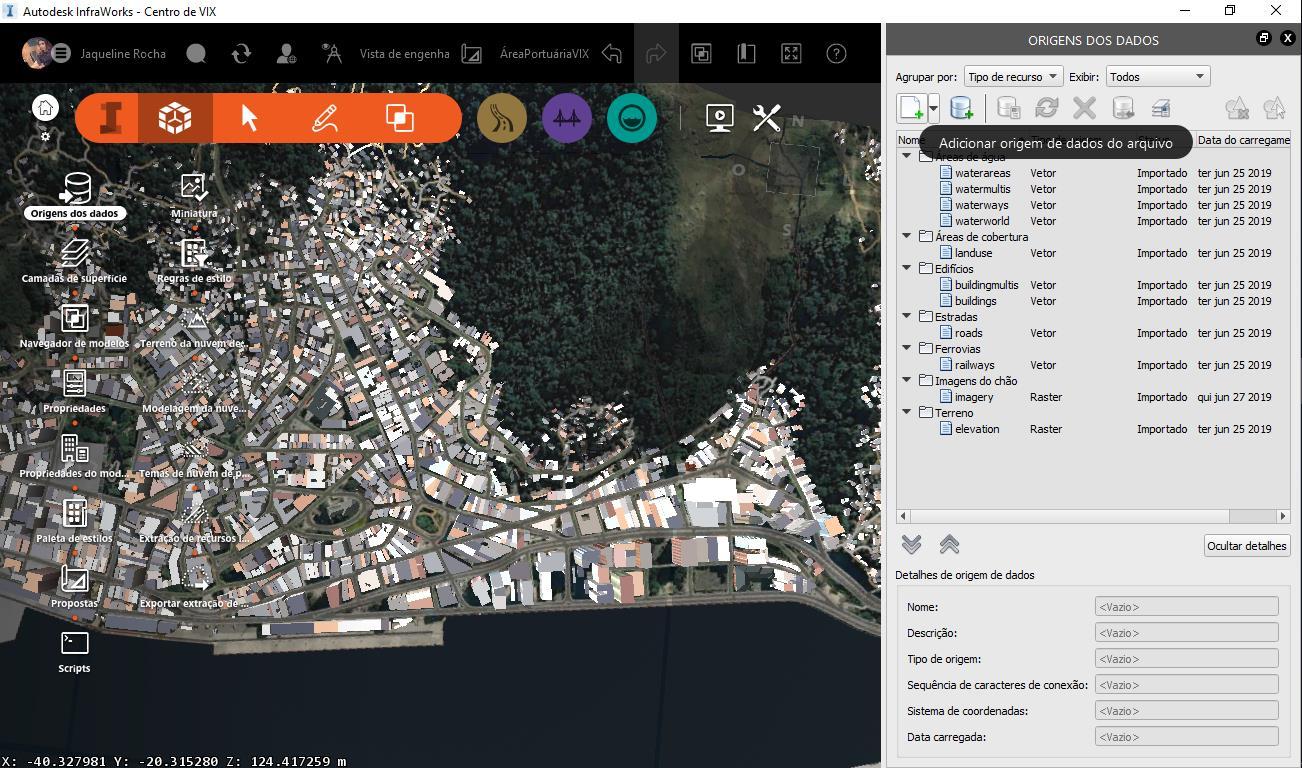This screenshot has width=1302, height=768.
Task: Click Ocultar detalhes button
Action: click(1247, 546)
